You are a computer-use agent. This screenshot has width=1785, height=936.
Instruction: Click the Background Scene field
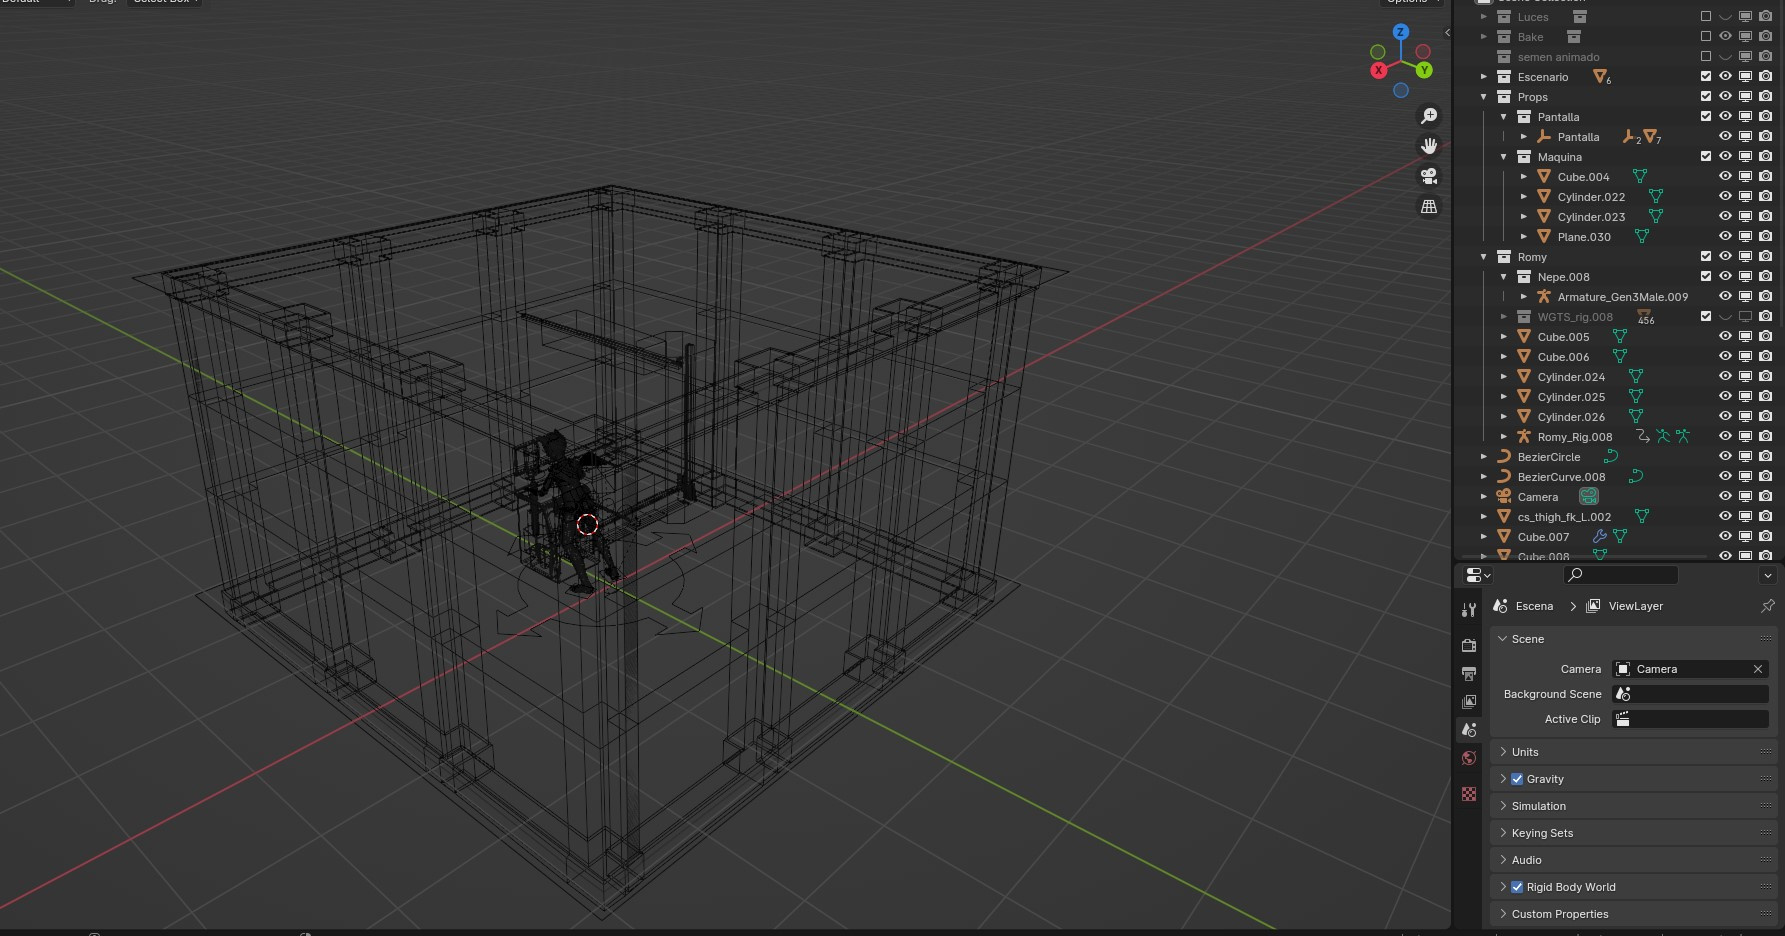point(1690,694)
